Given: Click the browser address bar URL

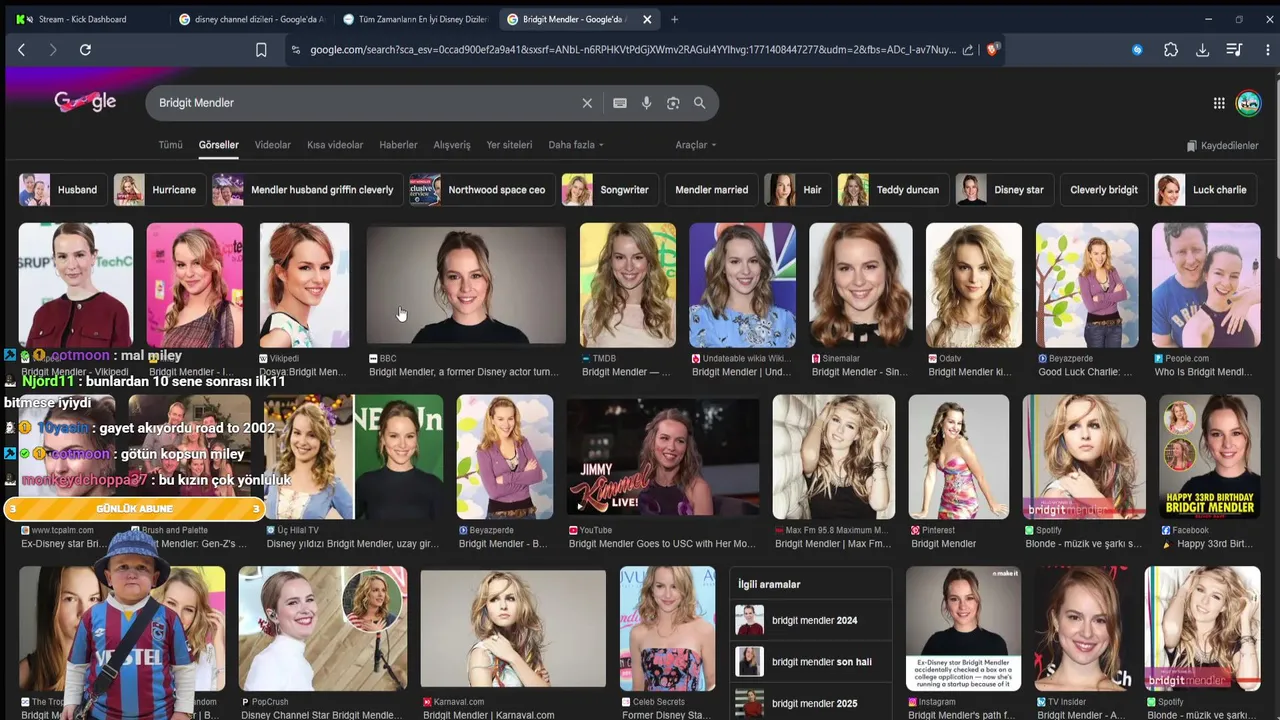Looking at the screenshot, I should pyautogui.click(x=632, y=50).
